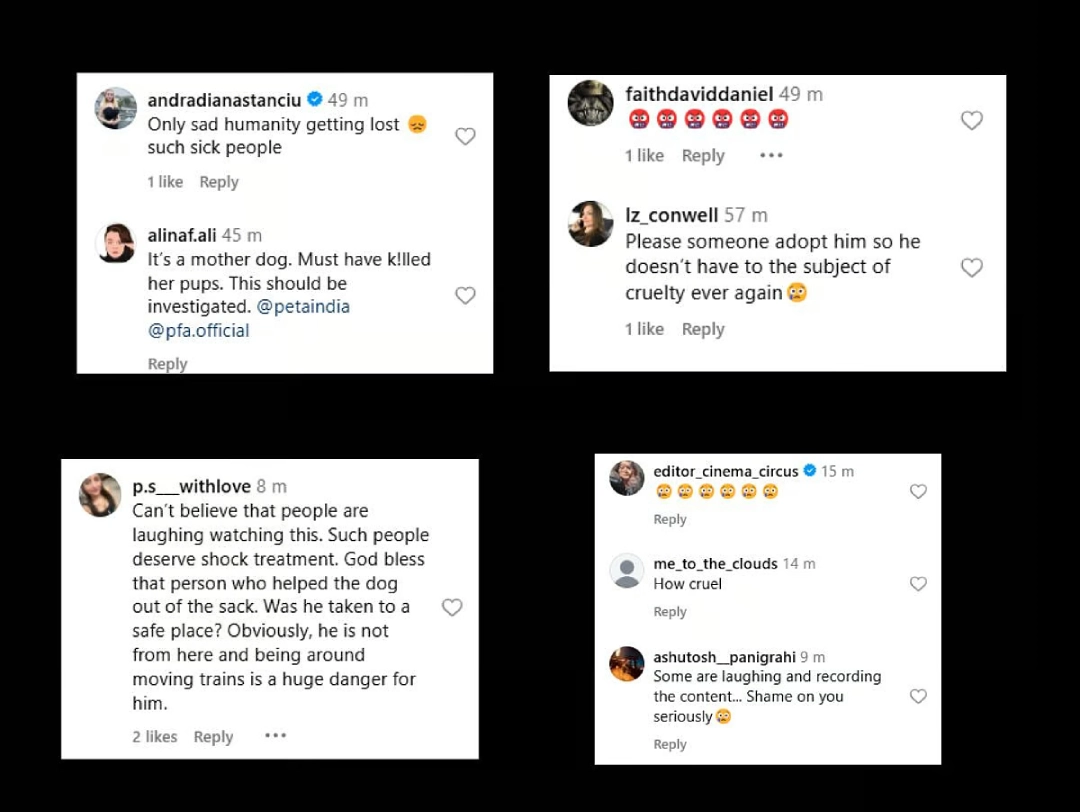Image resolution: width=1080 pixels, height=812 pixels.
Task: Visit editor_cinema_circus username profile
Action: tap(726, 471)
